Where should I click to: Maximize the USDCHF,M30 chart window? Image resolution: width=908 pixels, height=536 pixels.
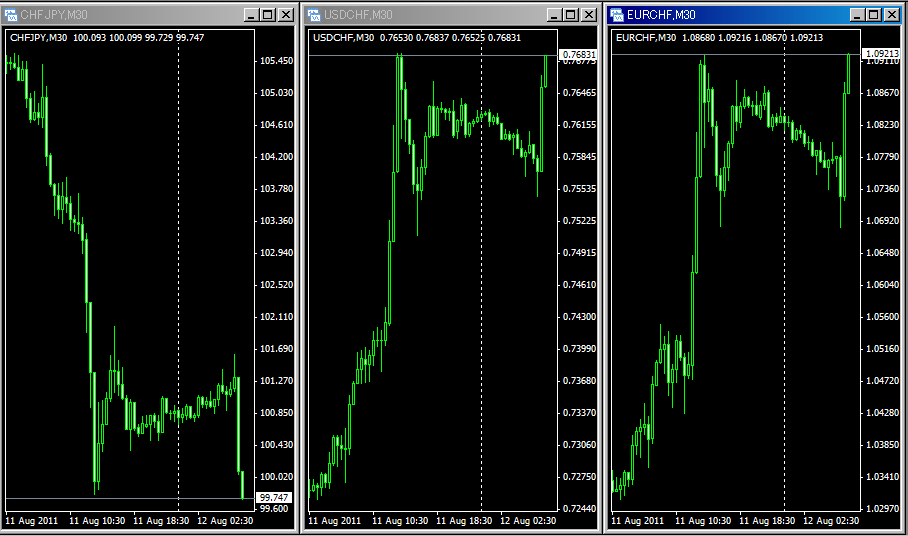(570, 15)
